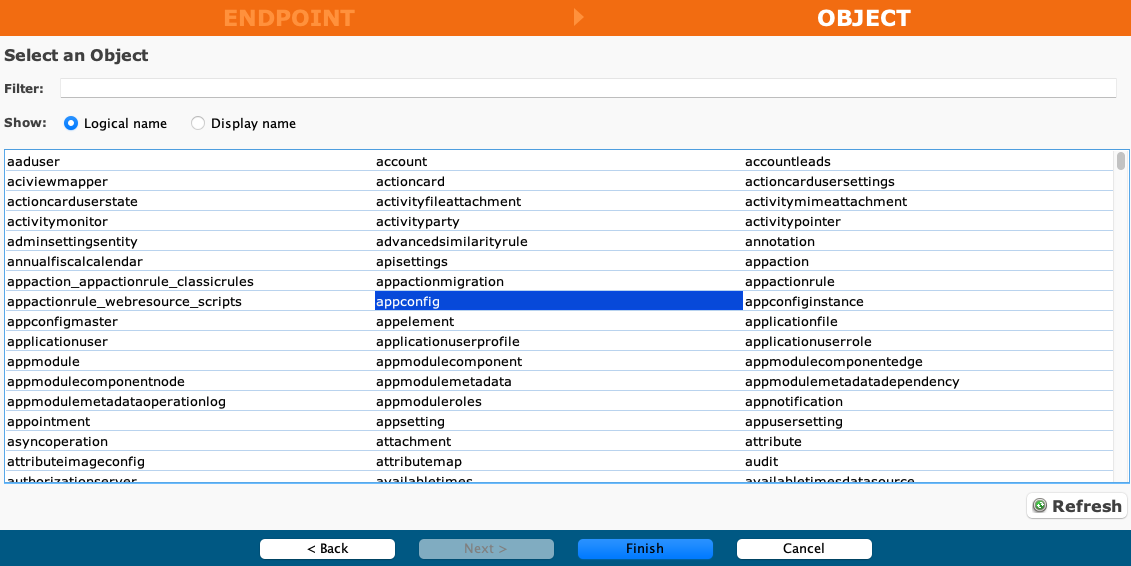Click the Refresh button icon
The width and height of the screenshot is (1131, 566).
pos(1040,506)
